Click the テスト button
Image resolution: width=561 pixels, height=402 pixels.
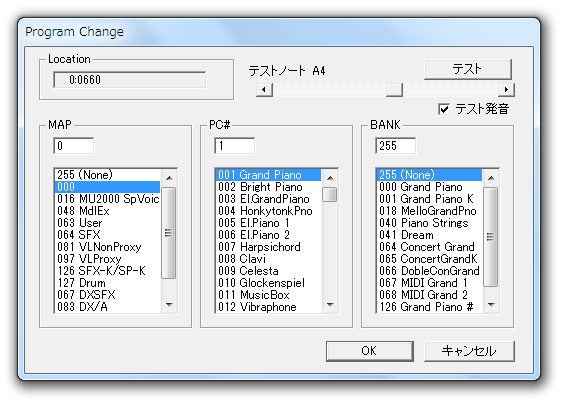[468, 69]
